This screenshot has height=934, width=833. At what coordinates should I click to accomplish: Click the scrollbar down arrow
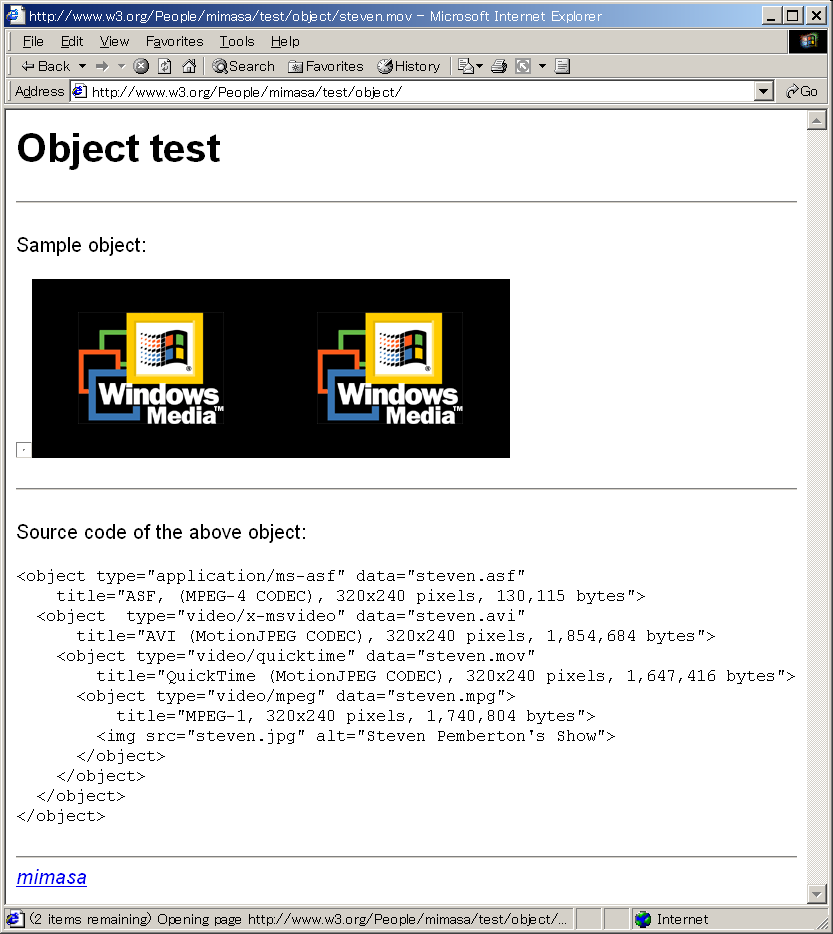pyautogui.click(x=816, y=894)
